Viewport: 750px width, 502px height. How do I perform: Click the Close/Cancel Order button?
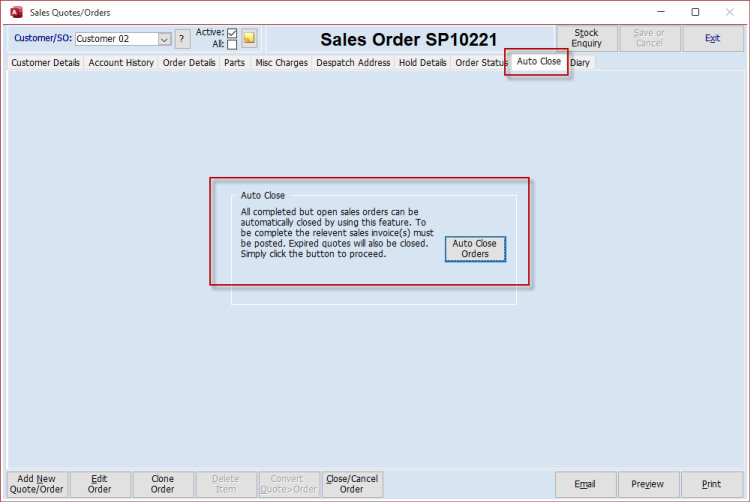point(352,484)
